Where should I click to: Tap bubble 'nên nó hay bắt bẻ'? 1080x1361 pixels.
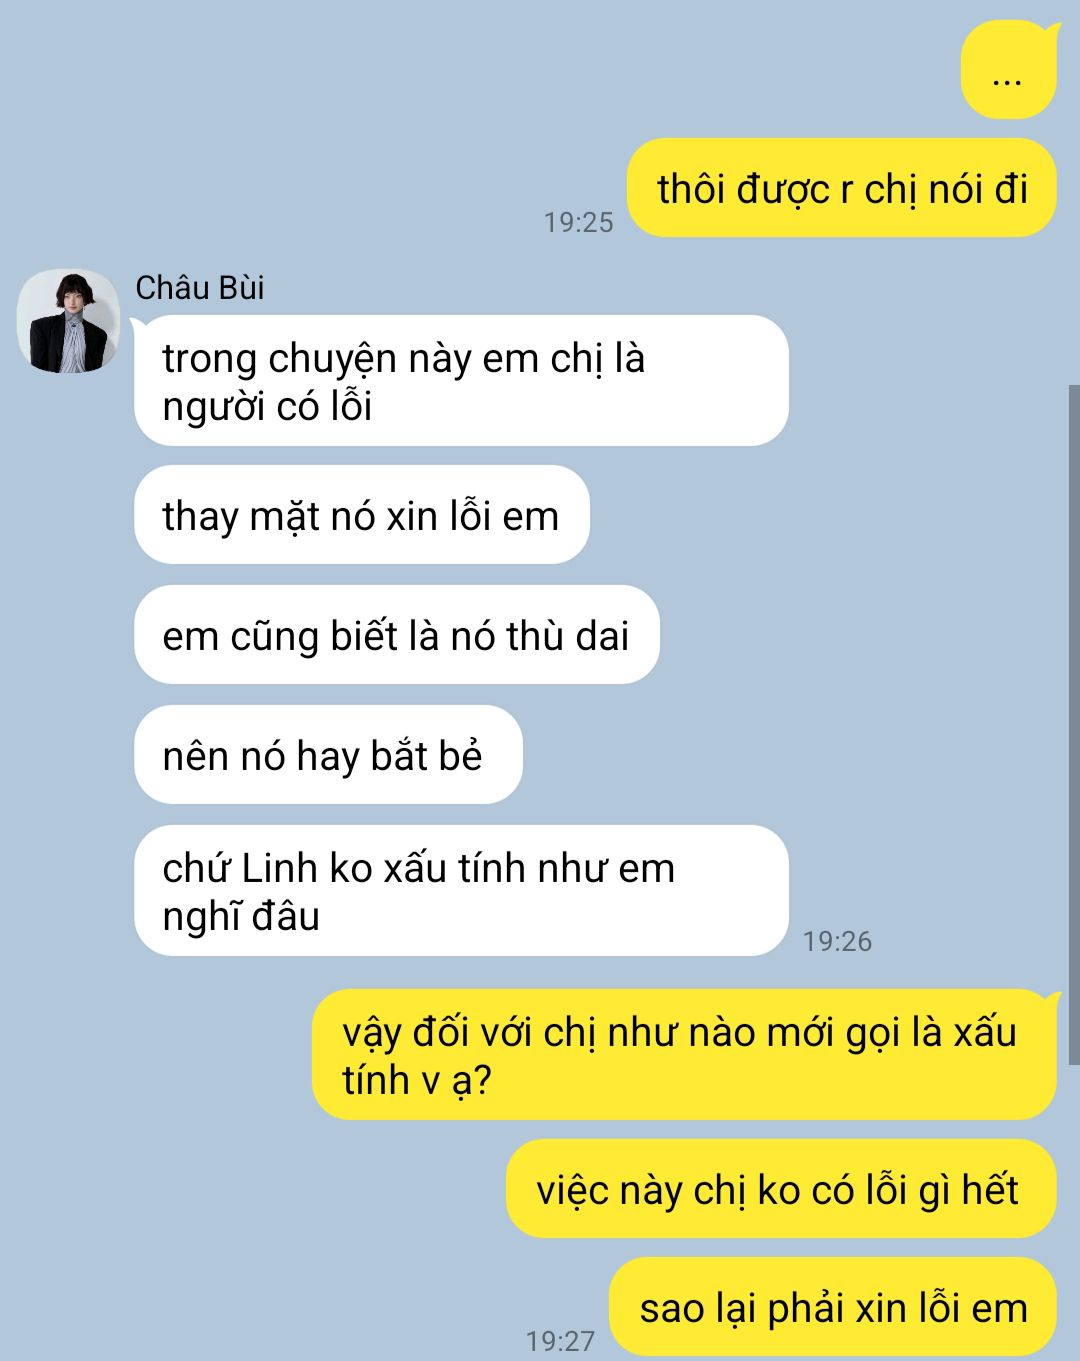click(x=328, y=755)
